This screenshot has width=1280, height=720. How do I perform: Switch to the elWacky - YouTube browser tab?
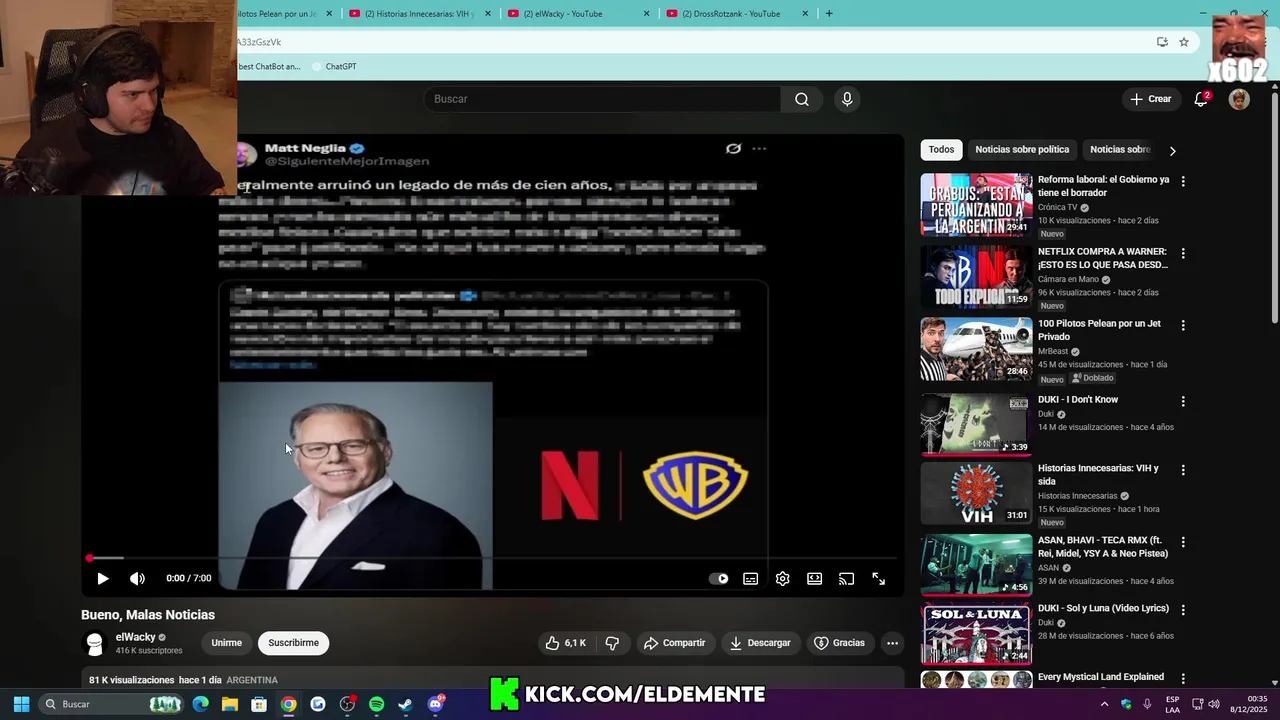[x=577, y=14]
